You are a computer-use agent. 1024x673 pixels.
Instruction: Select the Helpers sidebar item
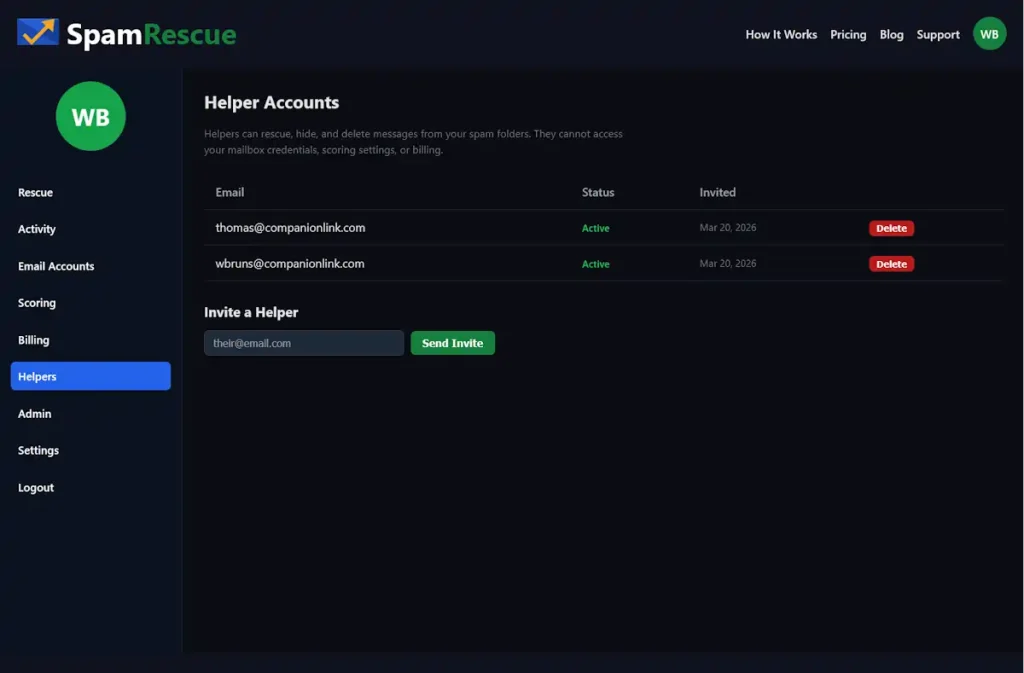coord(90,376)
